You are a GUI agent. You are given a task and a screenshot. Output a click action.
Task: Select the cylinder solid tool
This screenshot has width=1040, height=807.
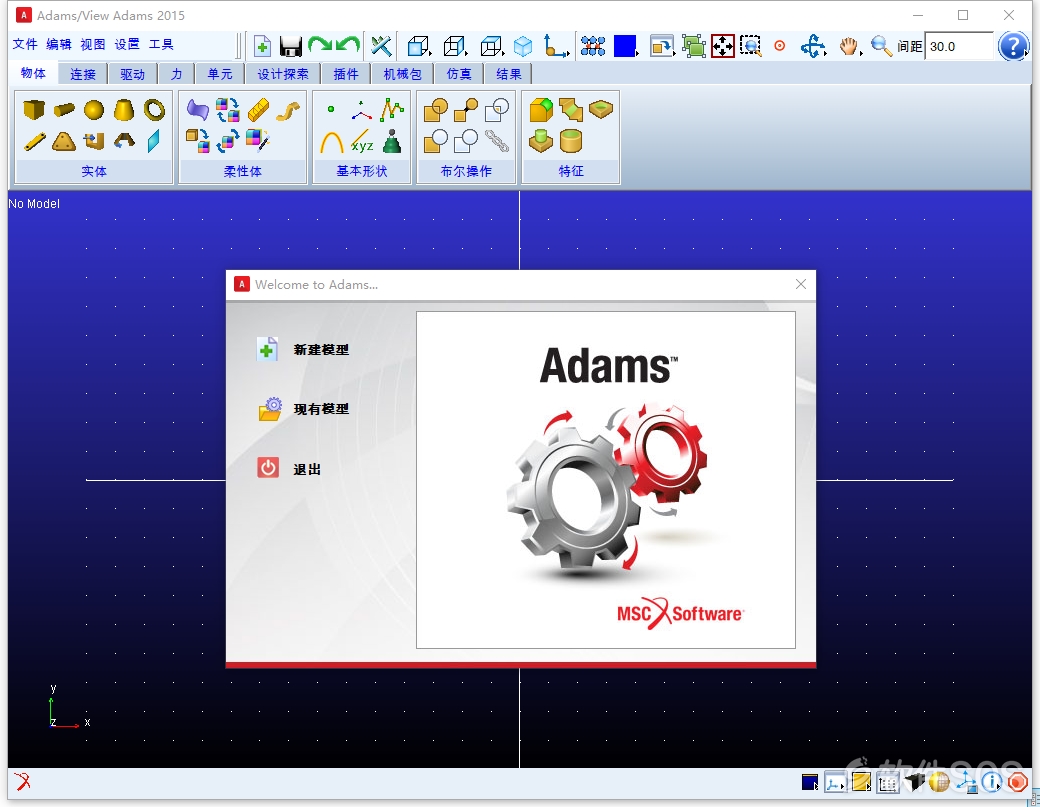click(64, 109)
